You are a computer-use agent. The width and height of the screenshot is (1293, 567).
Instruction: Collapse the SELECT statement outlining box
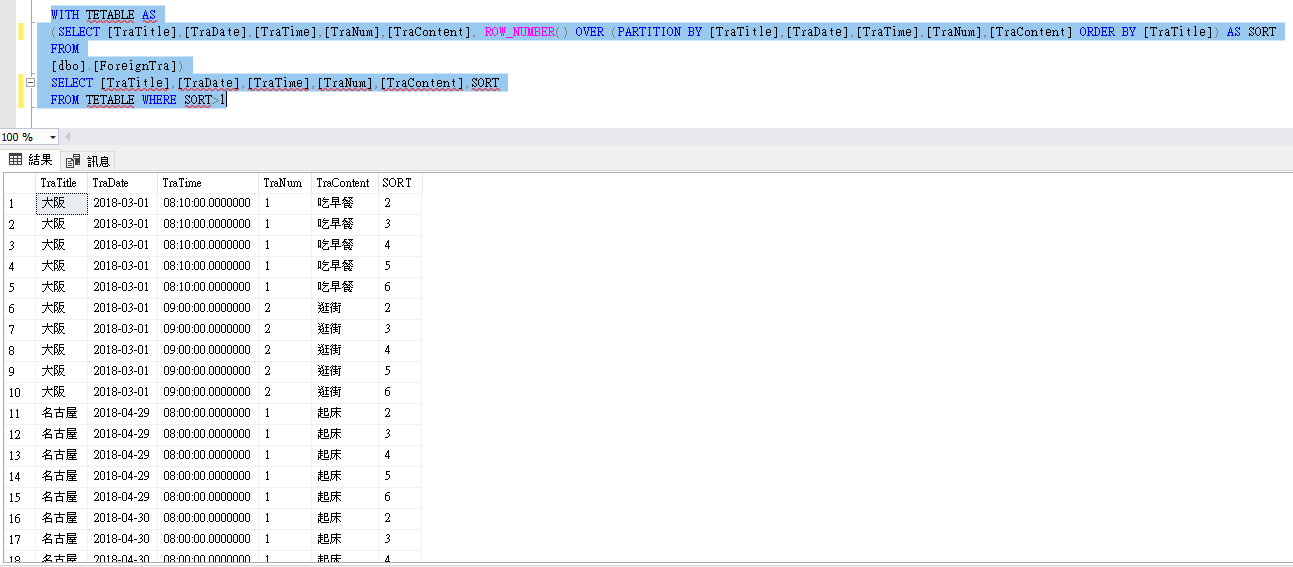[x=30, y=83]
